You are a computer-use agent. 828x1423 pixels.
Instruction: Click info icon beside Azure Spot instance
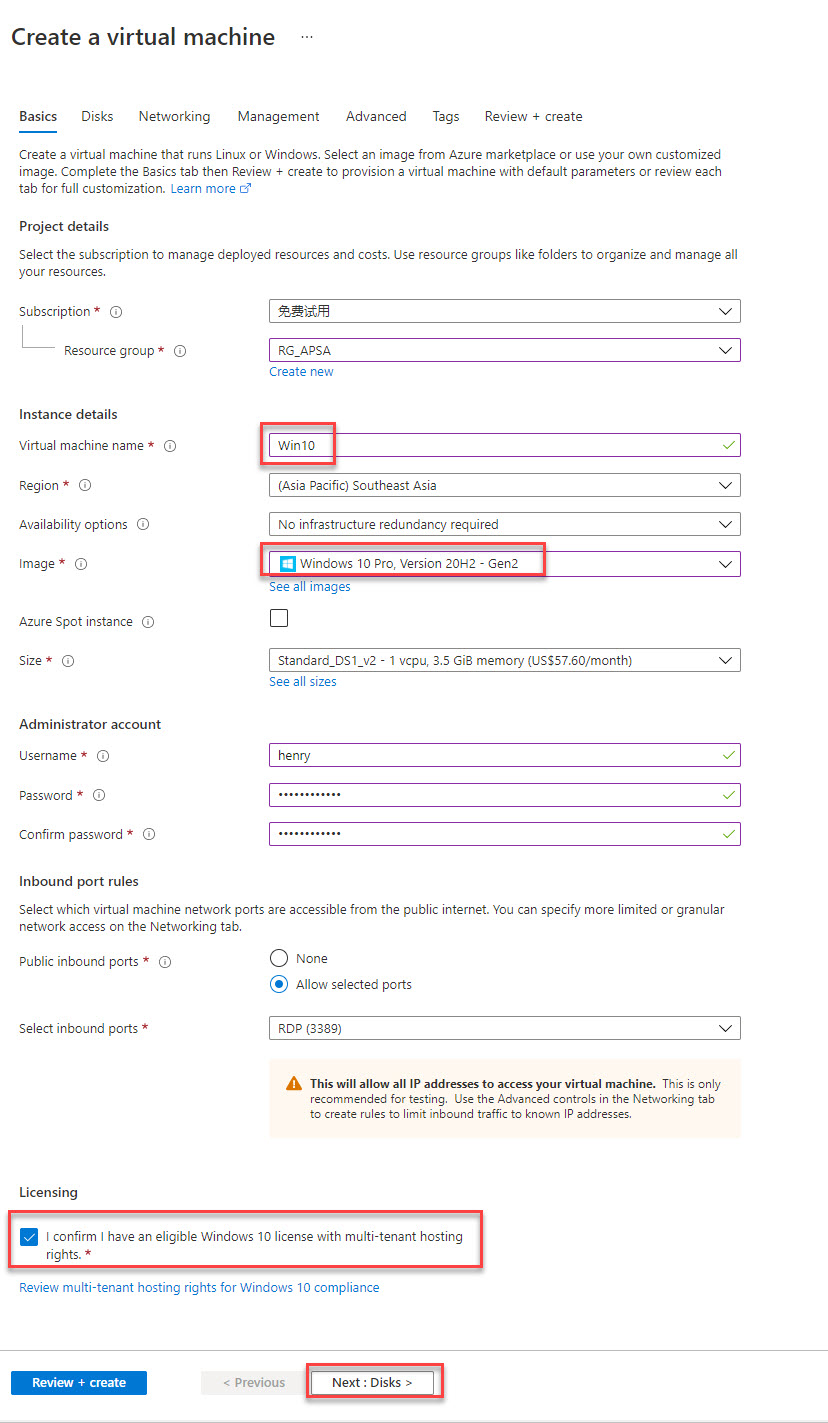point(148,622)
